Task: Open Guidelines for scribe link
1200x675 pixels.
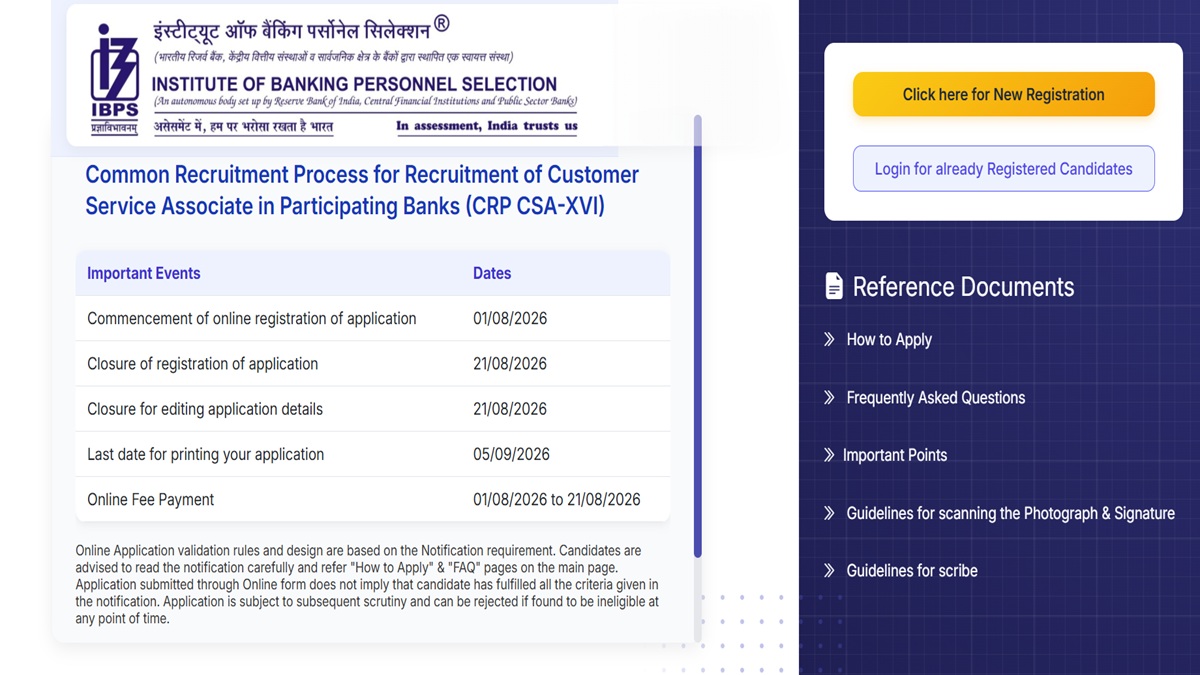Action: (x=912, y=570)
